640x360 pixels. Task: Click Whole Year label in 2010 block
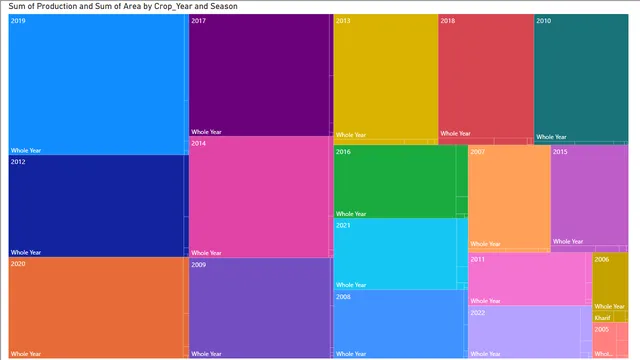tap(551, 137)
